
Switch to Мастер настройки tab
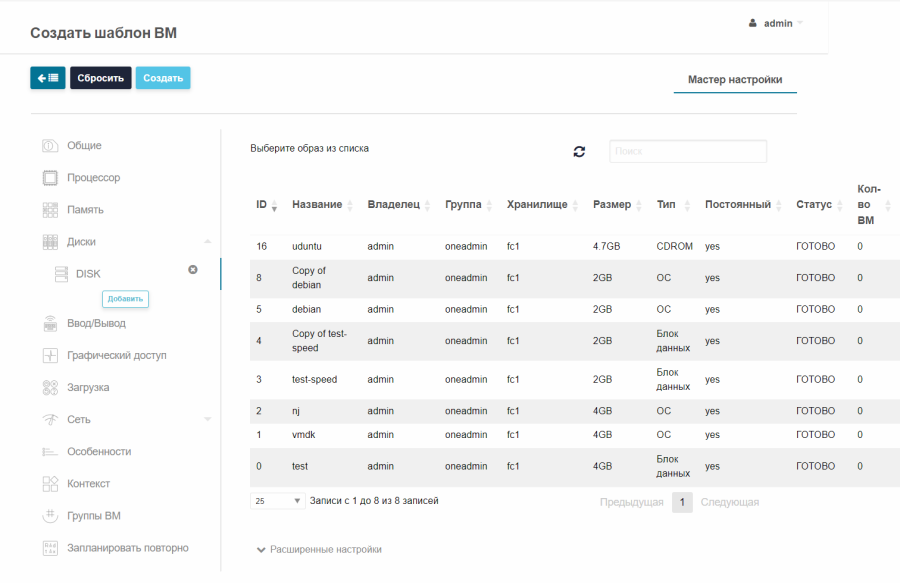(735, 80)
